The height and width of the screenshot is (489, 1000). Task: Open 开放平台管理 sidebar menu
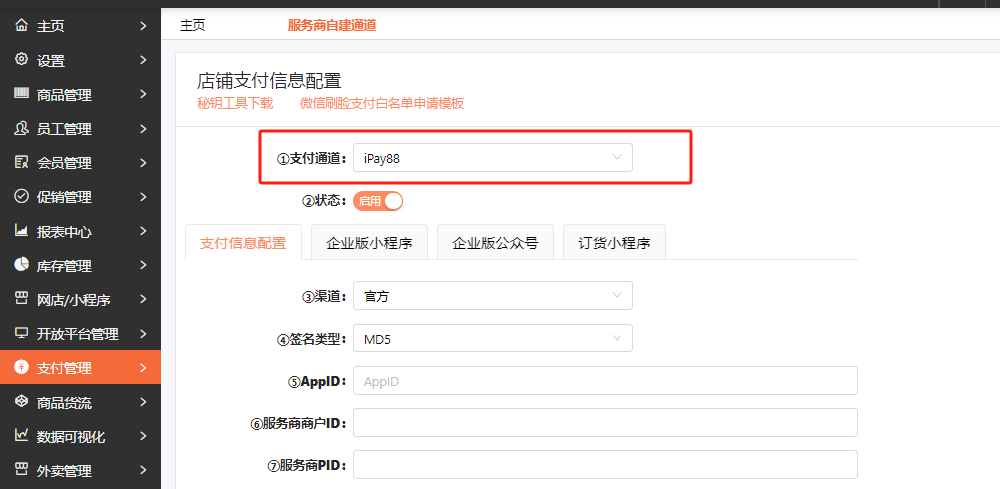[x=80, y=333]
